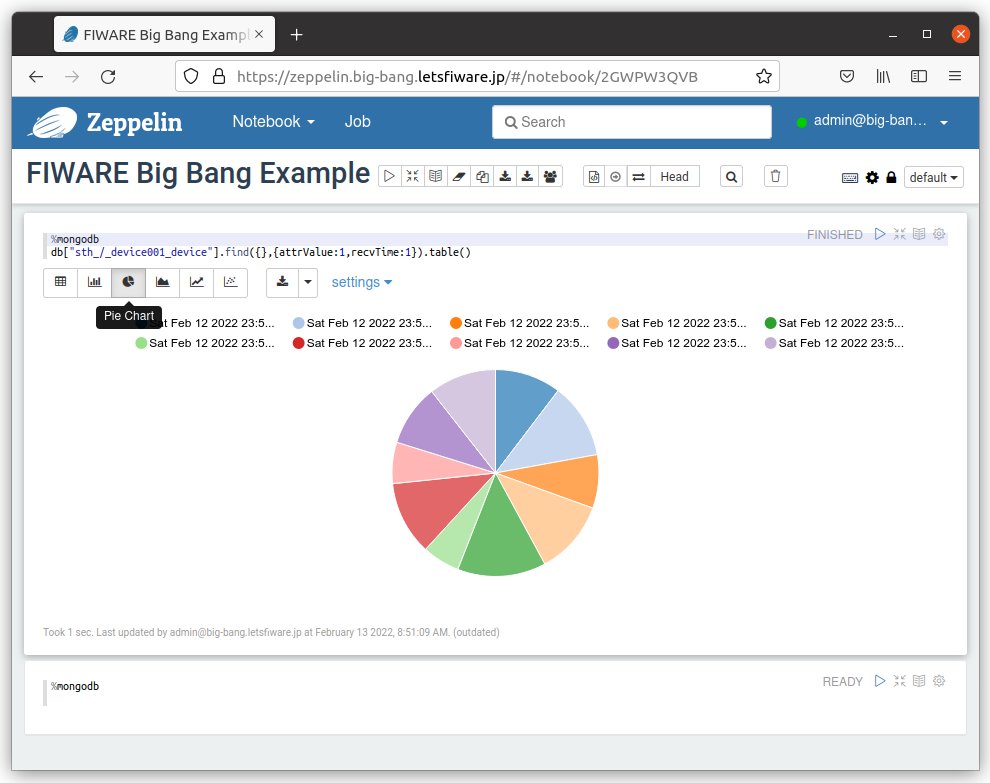Open interpreter binding gear icon
The height and width of the screenshot is (783, 990).
(872, 177)
